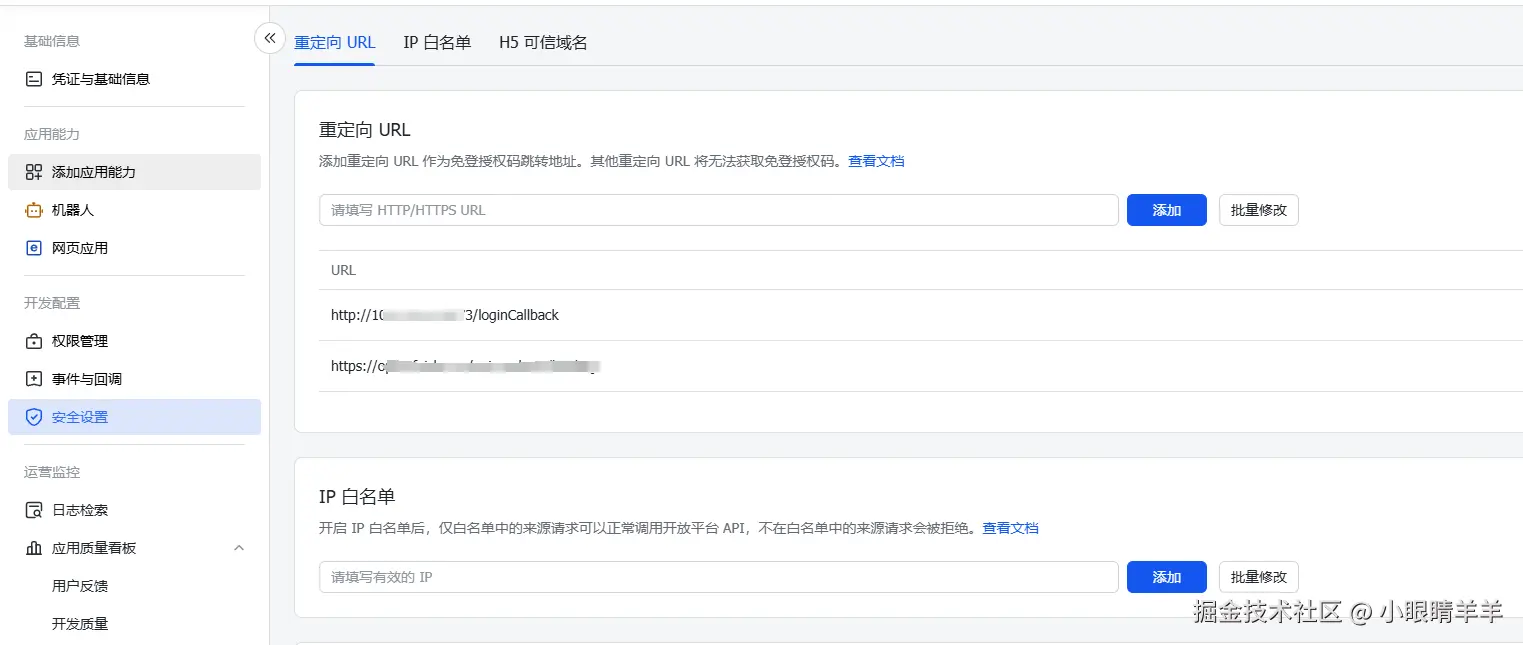Collapse the sidebar with the double-chevron button
1523x645 pixels.
point(269,38)
